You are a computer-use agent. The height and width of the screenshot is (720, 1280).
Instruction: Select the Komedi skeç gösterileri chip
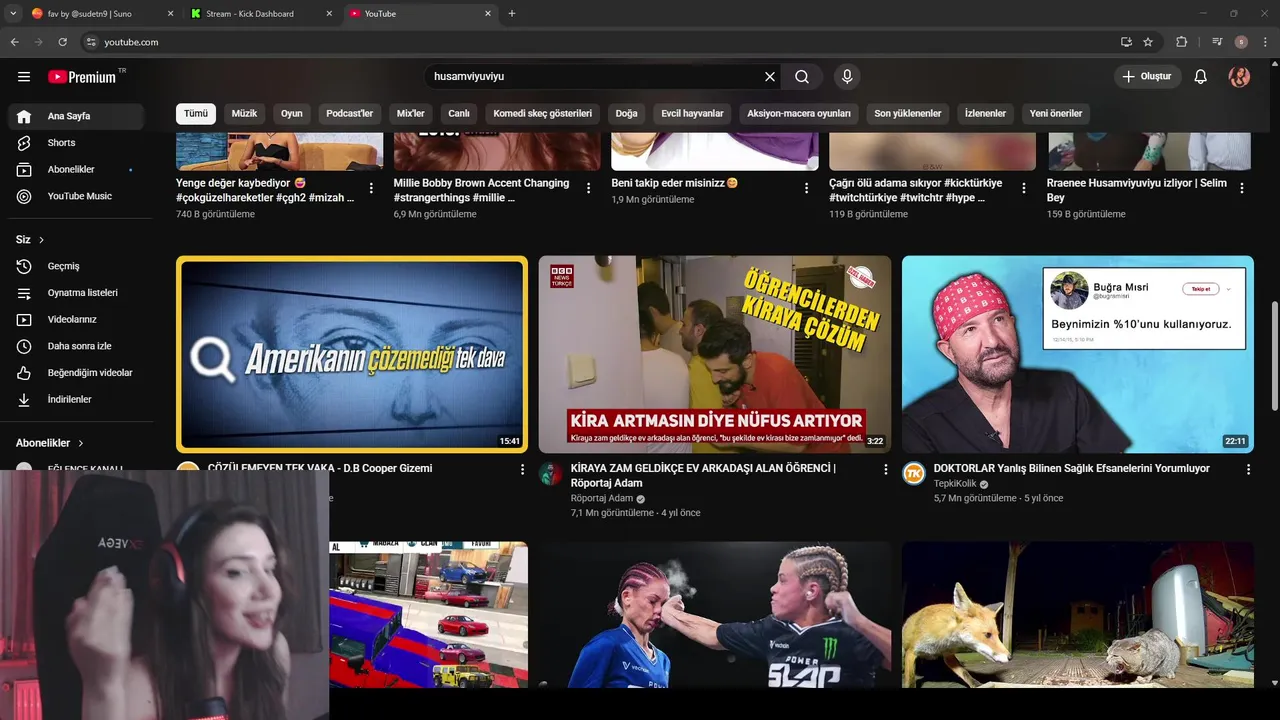click(x=543, y=113)
